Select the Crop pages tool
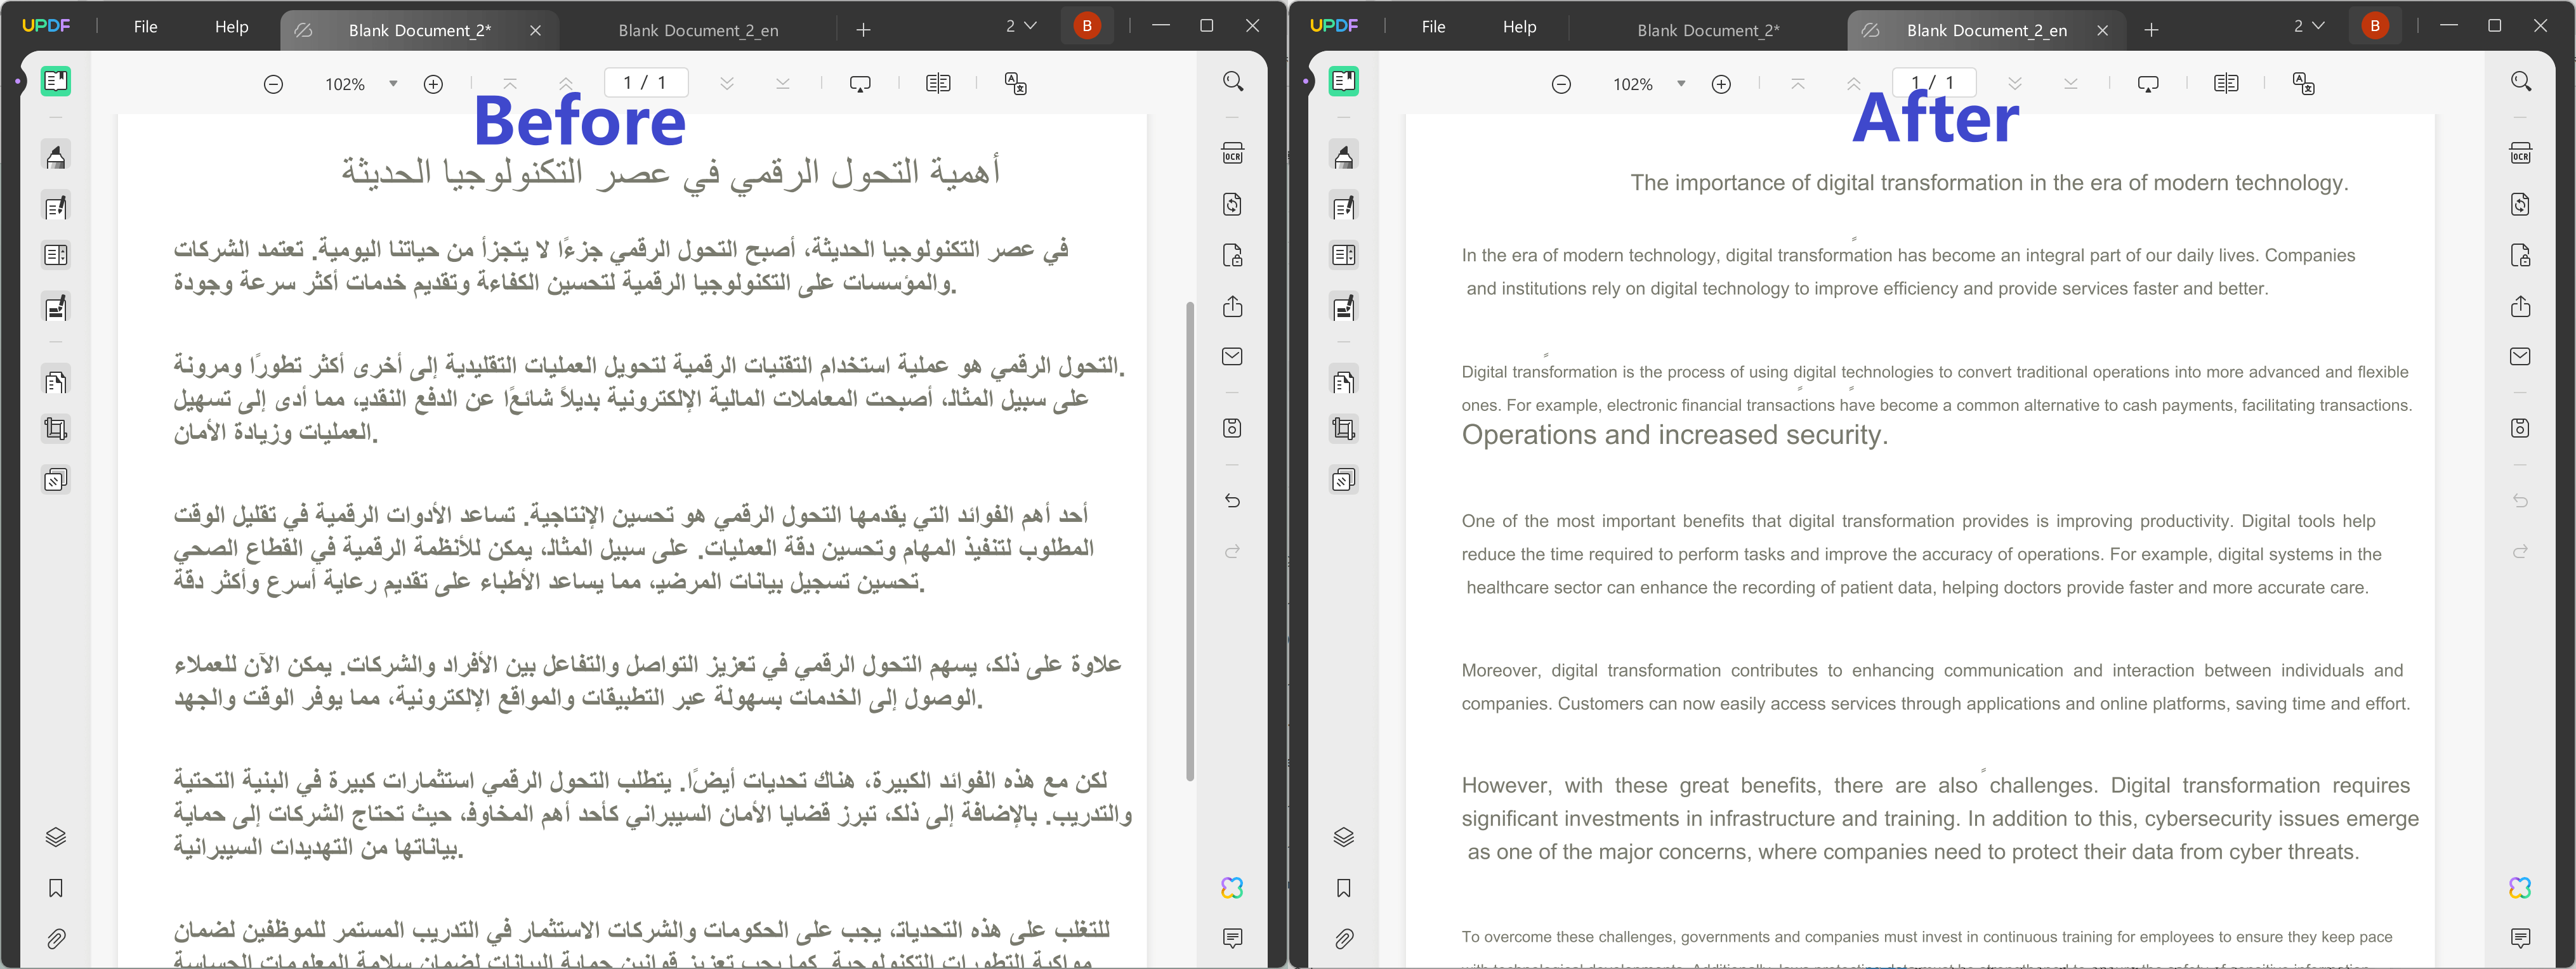Screen dimensions: 2576x969 [56, 429]
